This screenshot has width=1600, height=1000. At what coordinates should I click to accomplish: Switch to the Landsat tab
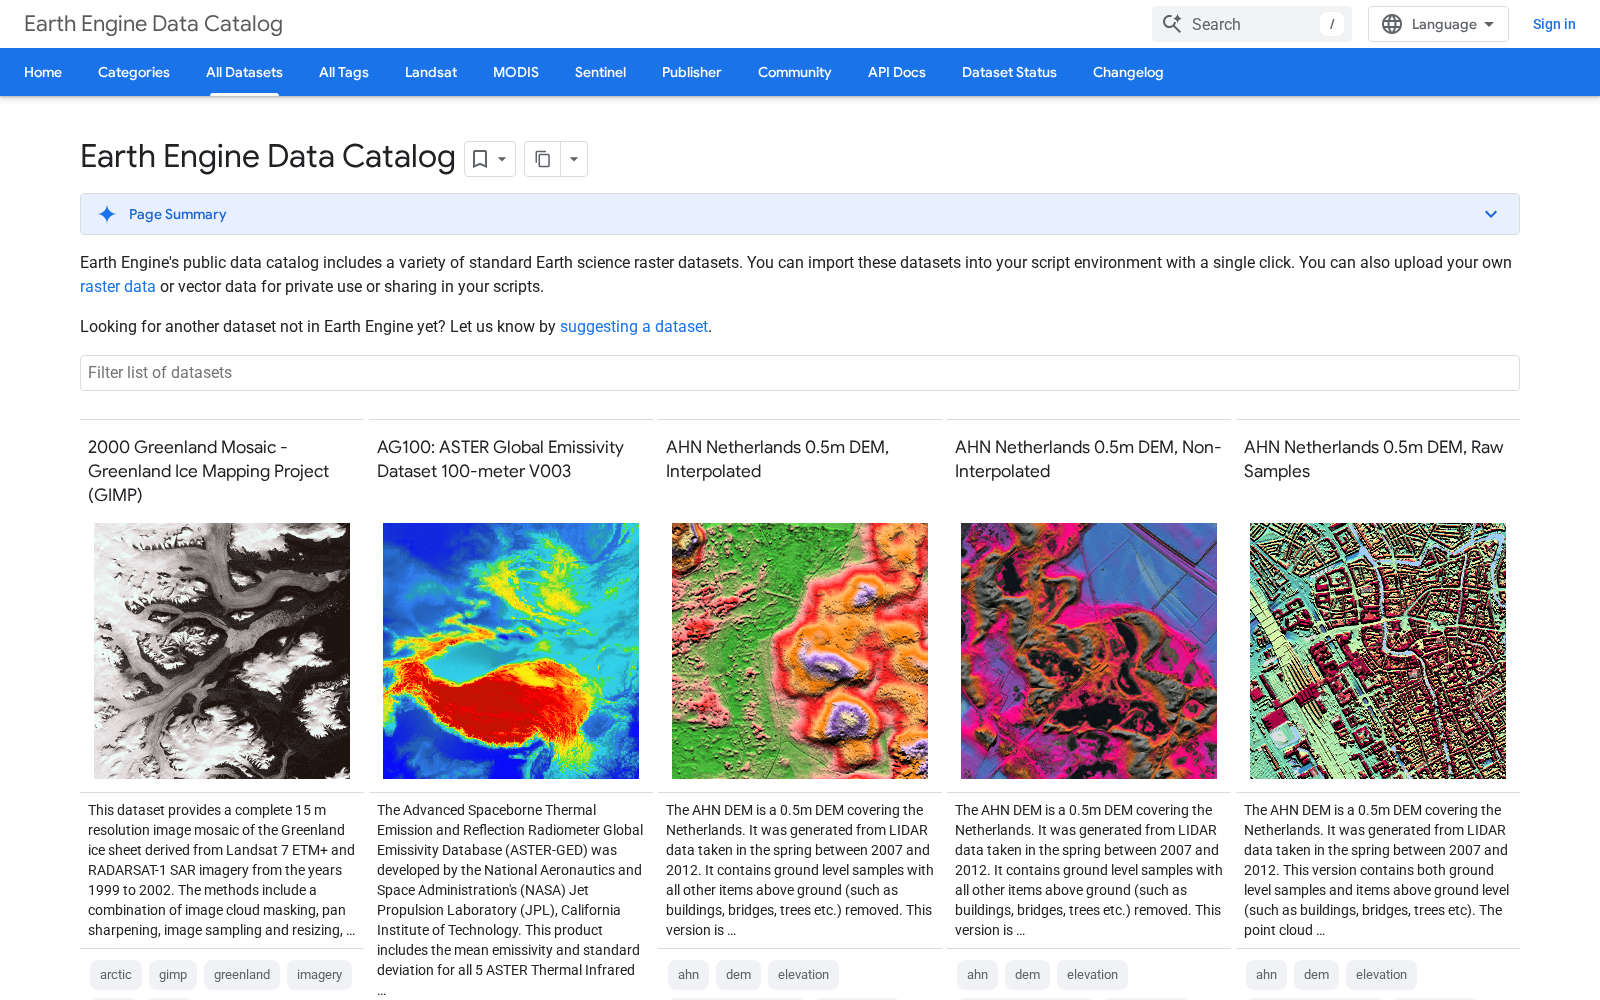(431, 72)
